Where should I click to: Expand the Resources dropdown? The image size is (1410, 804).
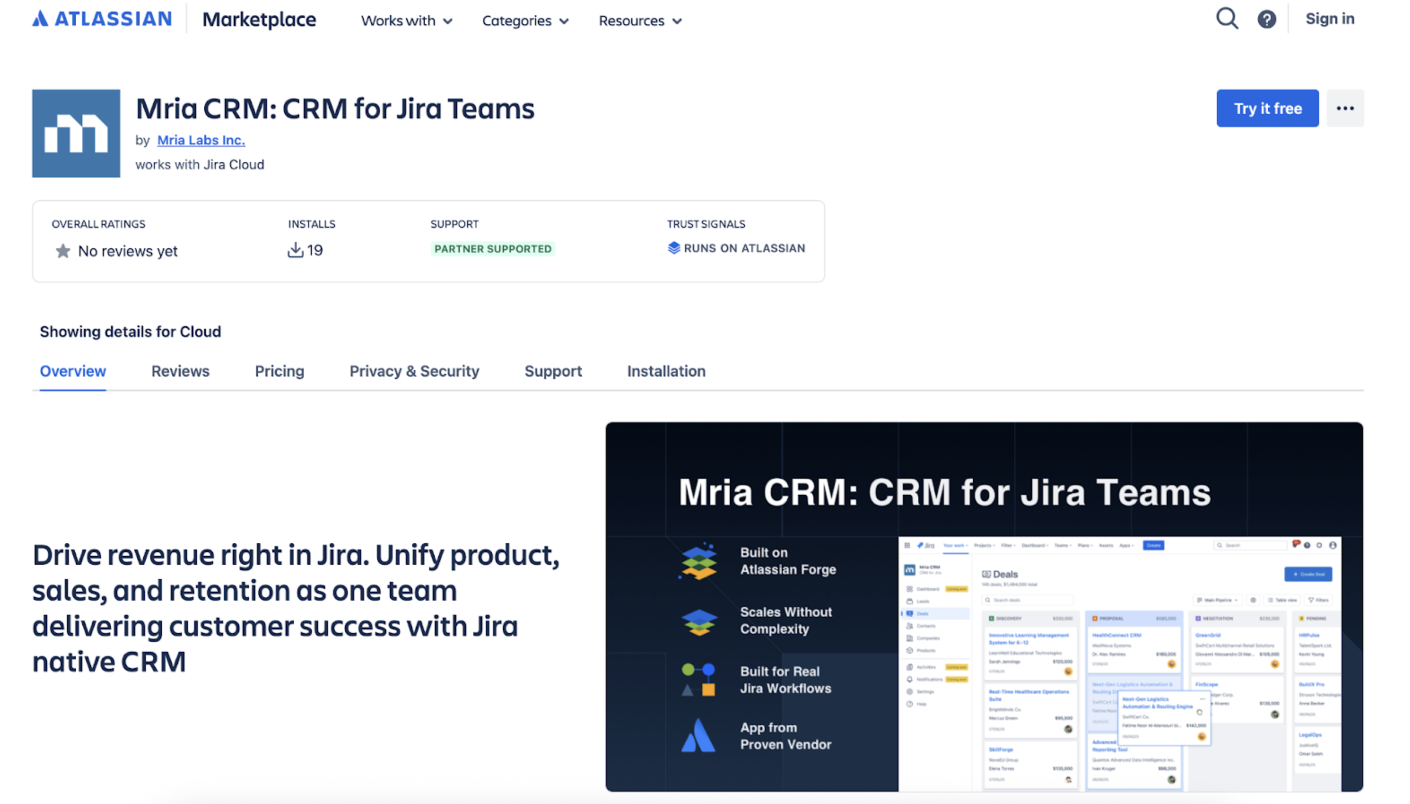[641, 20]
